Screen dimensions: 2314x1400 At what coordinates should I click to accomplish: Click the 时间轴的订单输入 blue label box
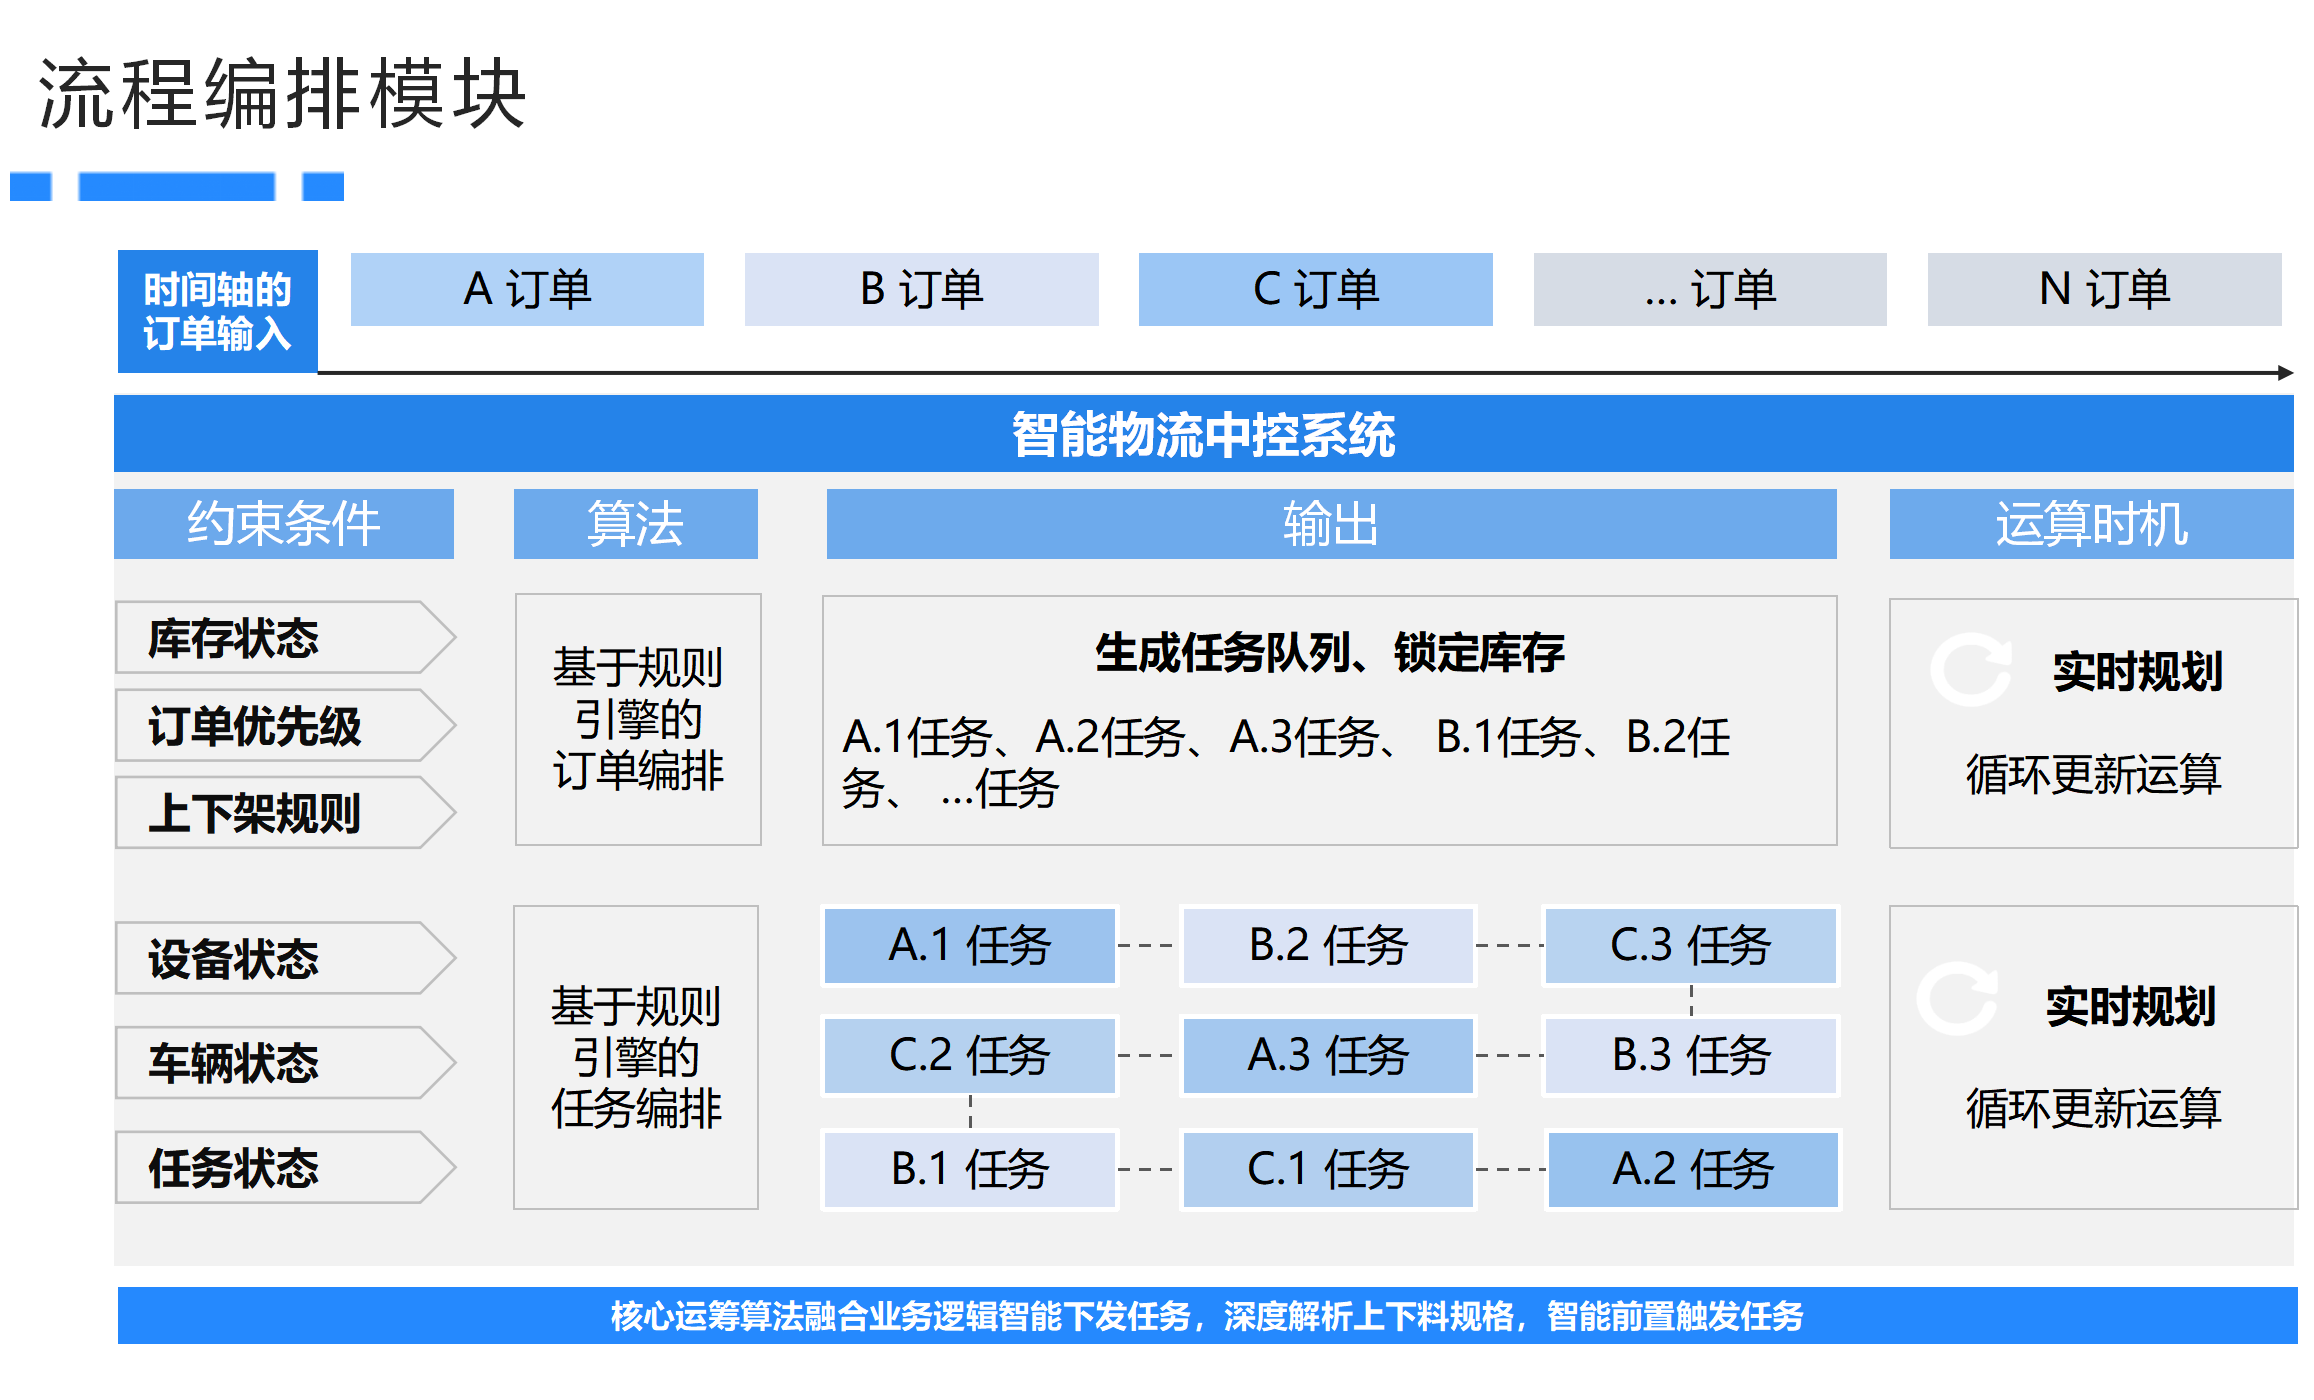pos(217,311)
